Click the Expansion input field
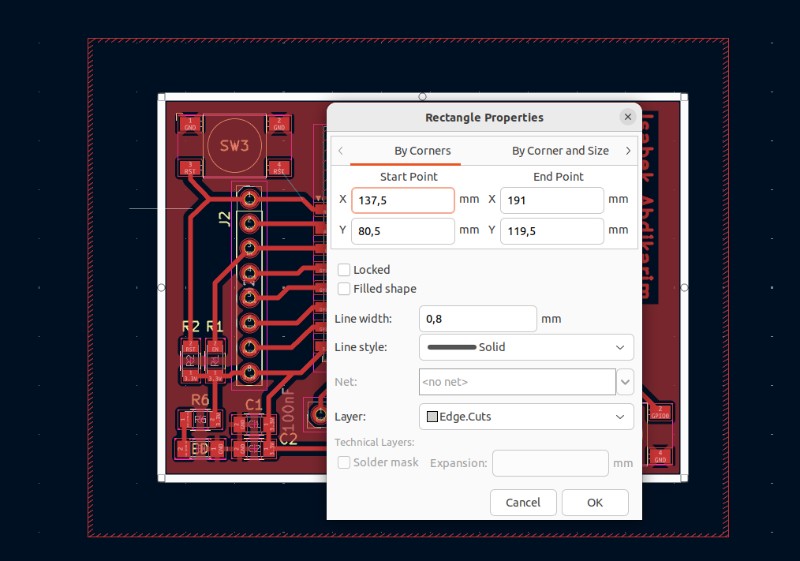The image size is (800, 561). [x=550, y=463]
